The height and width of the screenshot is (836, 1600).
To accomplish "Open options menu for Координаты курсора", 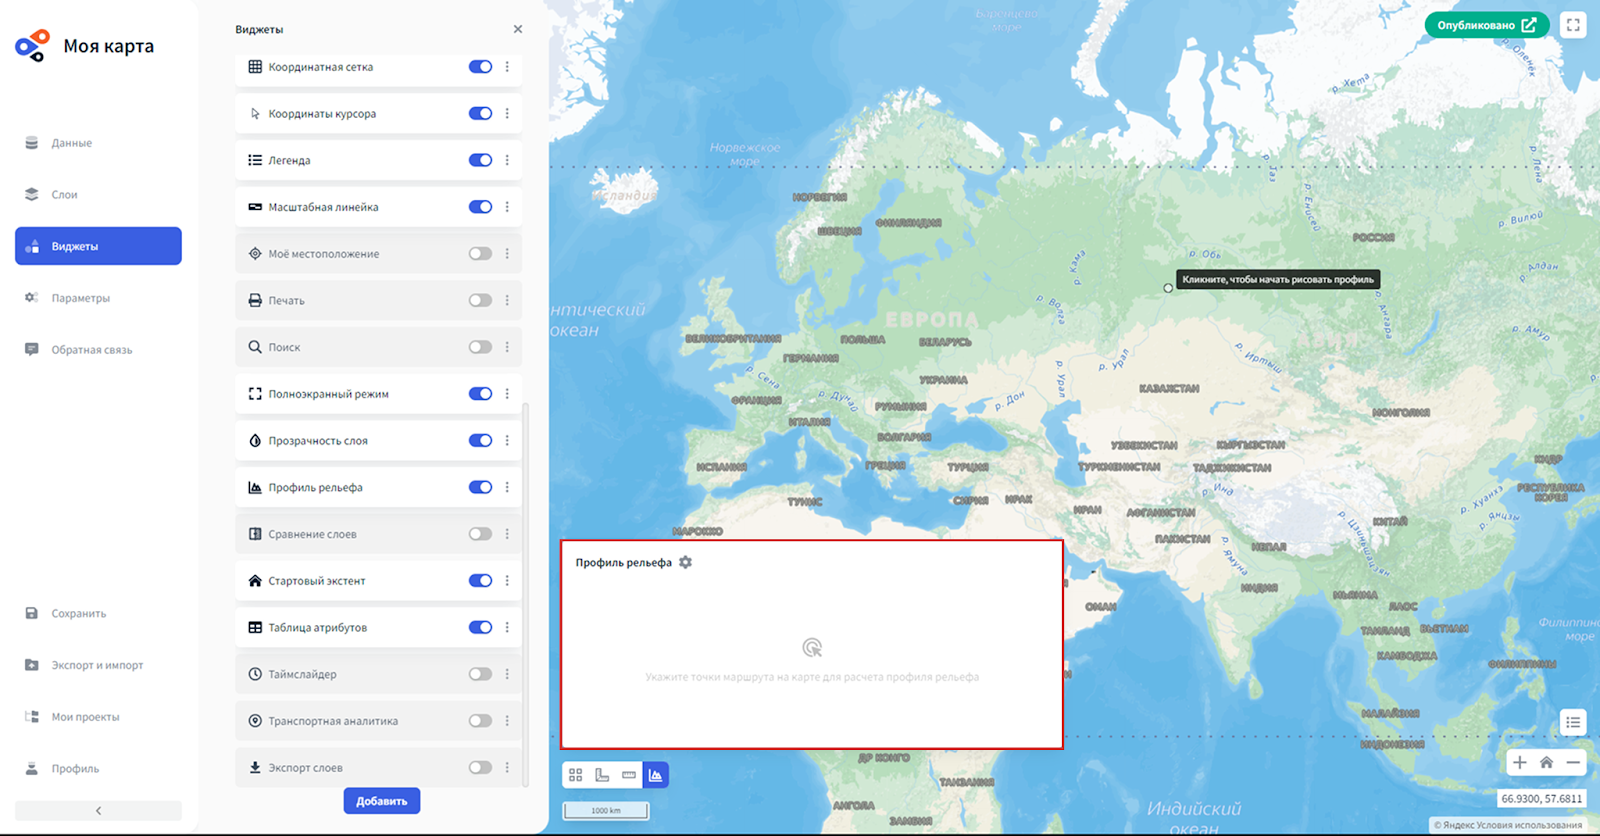I will click(x=507, y=113).
